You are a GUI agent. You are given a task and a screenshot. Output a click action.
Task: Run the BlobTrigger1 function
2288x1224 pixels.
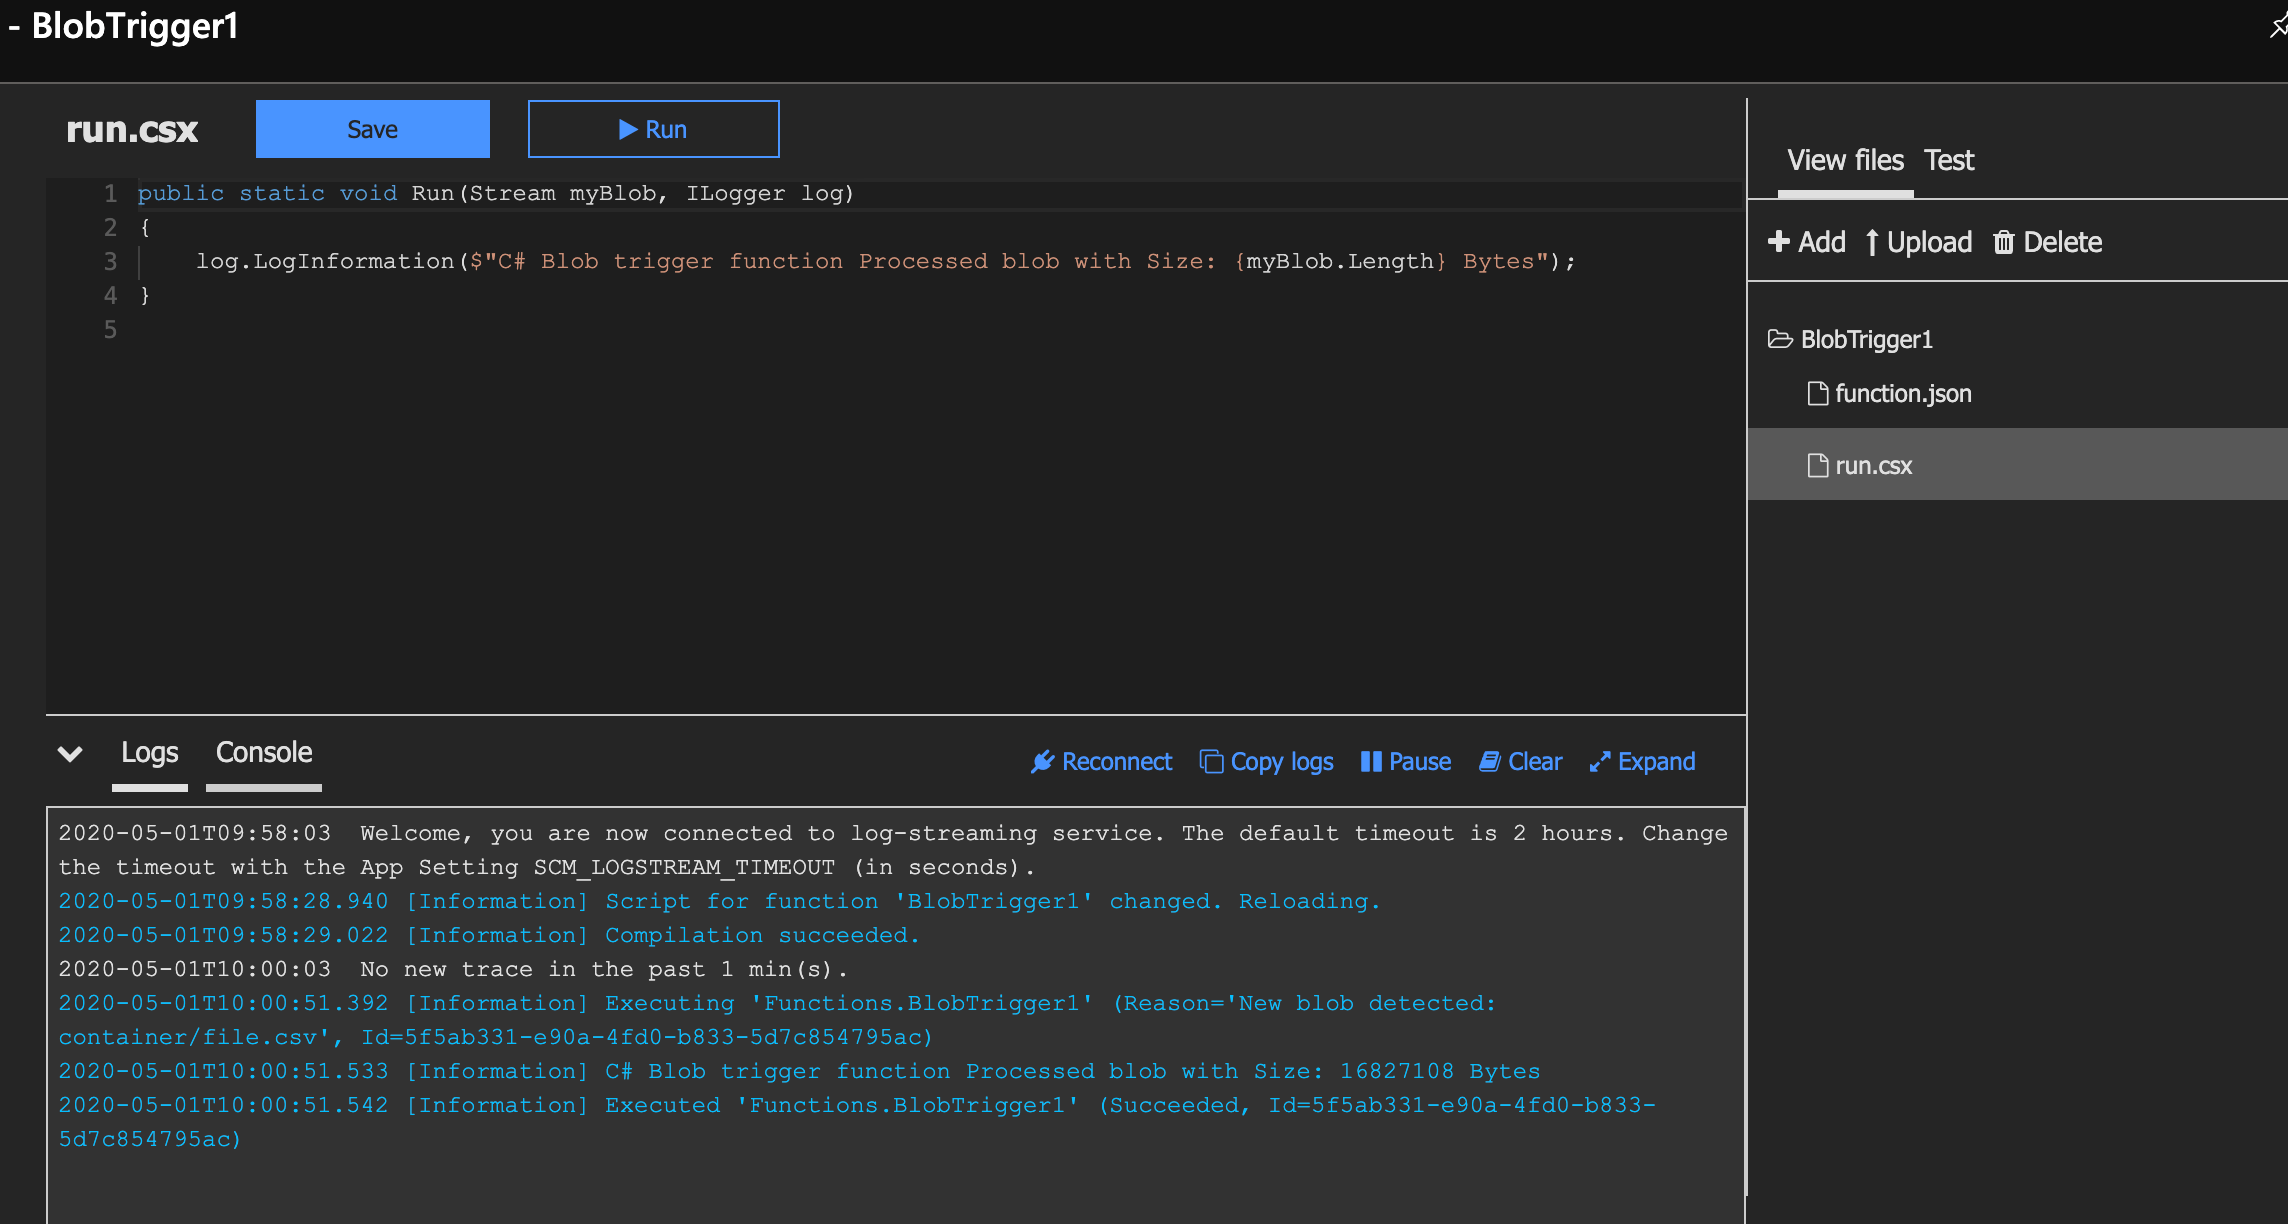click(x=653, y=129)
